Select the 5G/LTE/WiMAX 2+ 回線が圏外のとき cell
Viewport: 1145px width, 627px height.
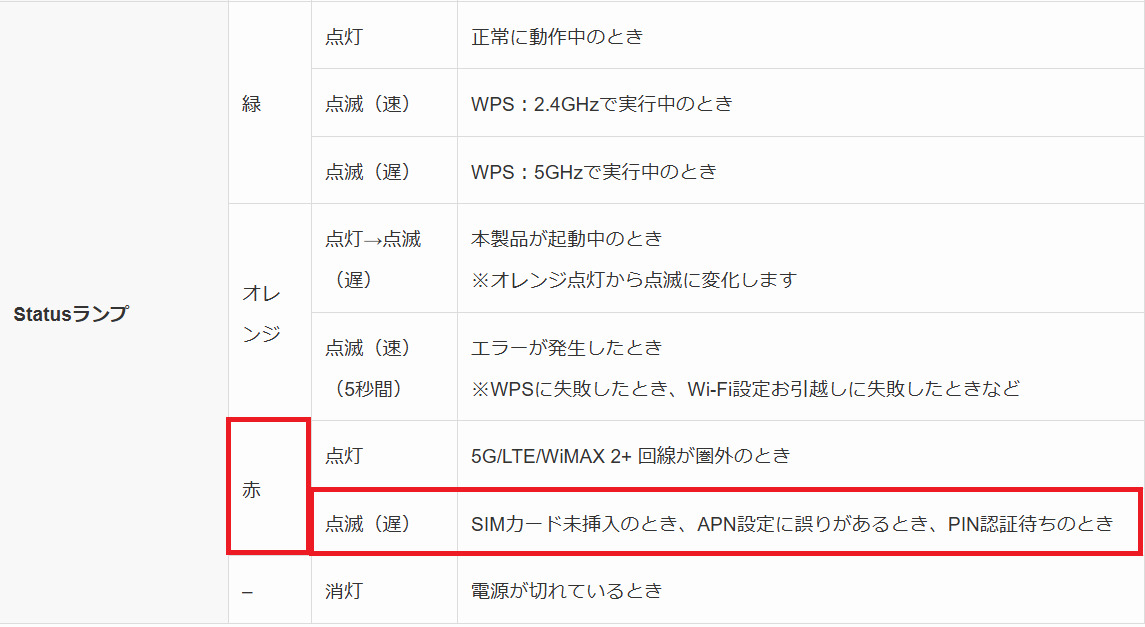click(800, 455)
